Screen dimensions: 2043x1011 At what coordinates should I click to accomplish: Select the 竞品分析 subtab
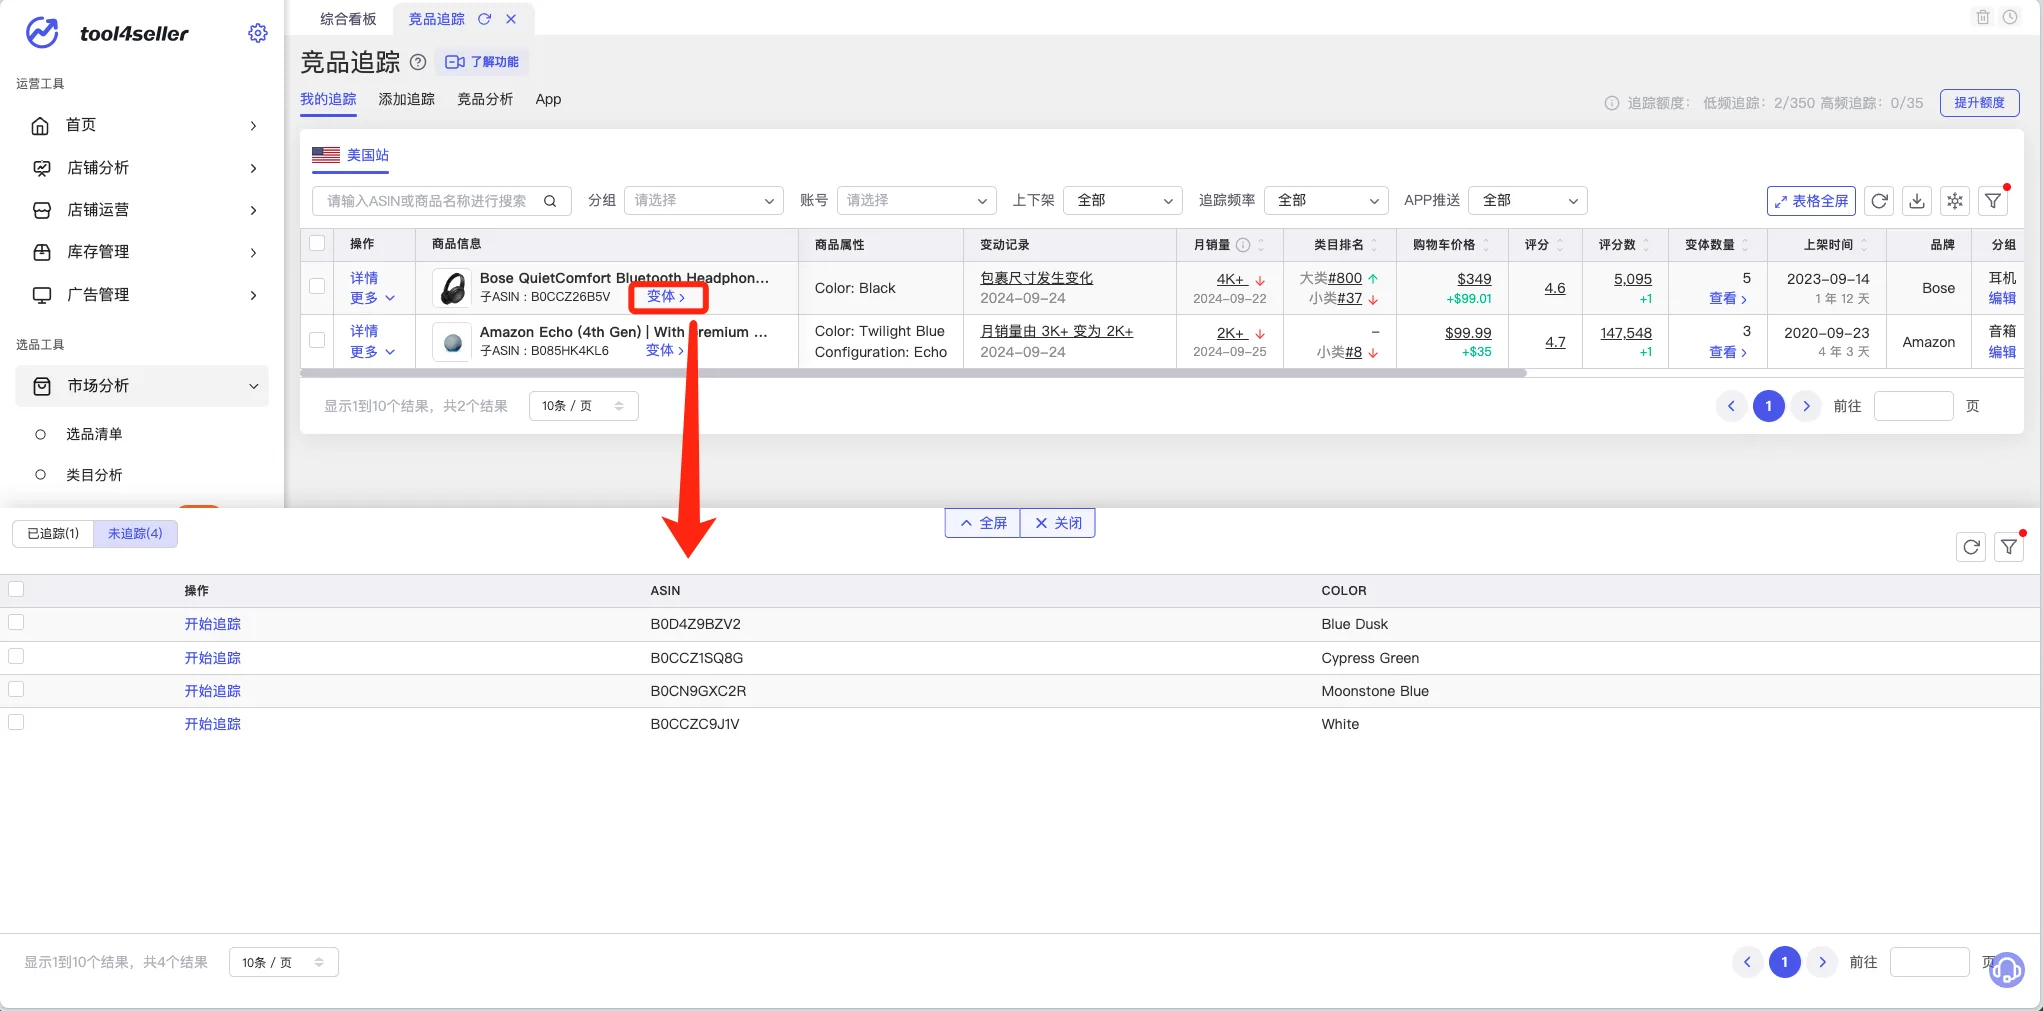tap(485, 99)
